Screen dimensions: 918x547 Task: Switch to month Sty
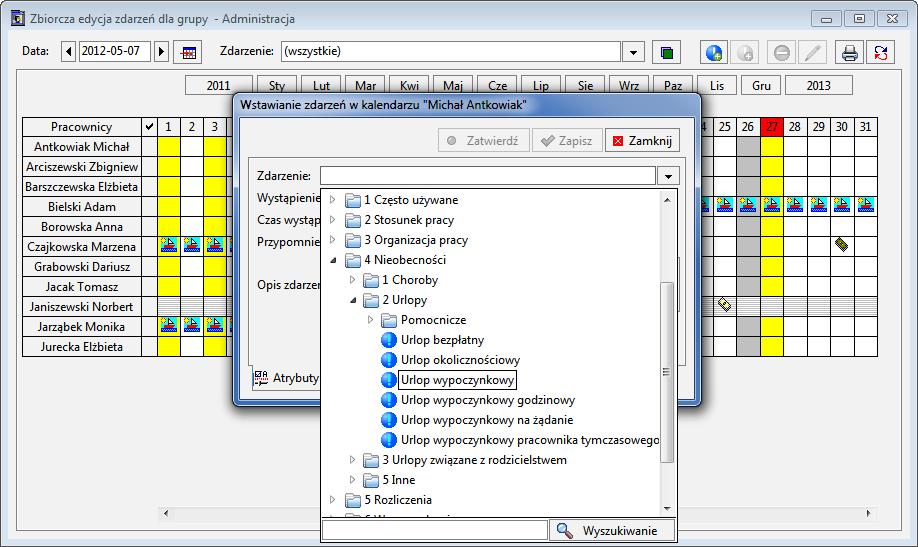(277, 86)
